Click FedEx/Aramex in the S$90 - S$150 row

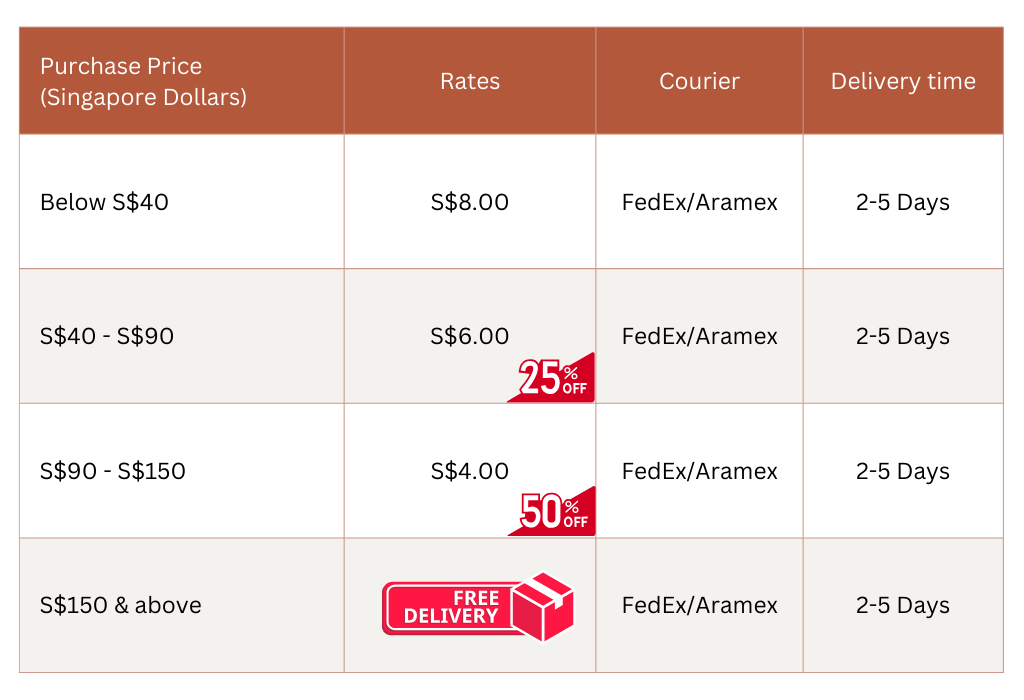click(700, 471)
